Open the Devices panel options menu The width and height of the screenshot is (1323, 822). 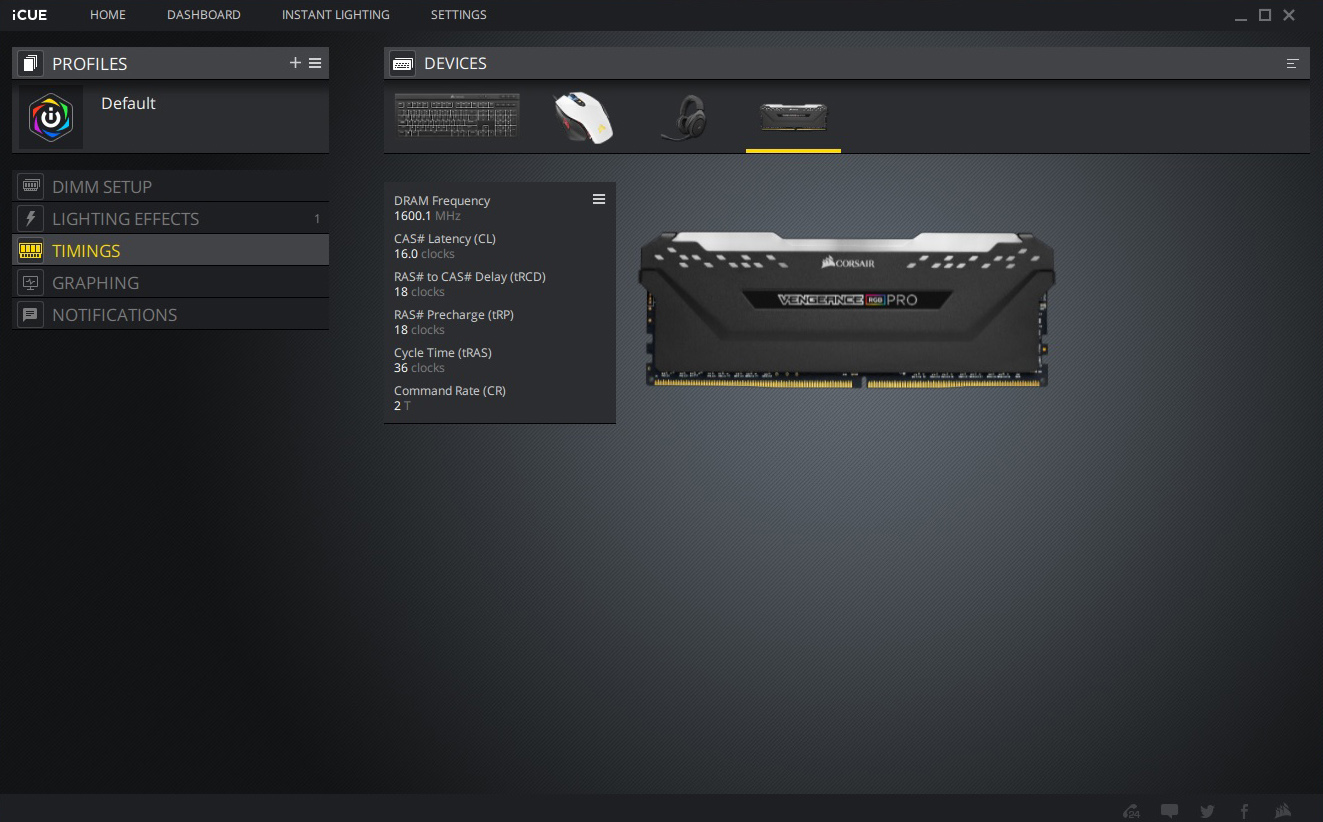(1292, 63)
